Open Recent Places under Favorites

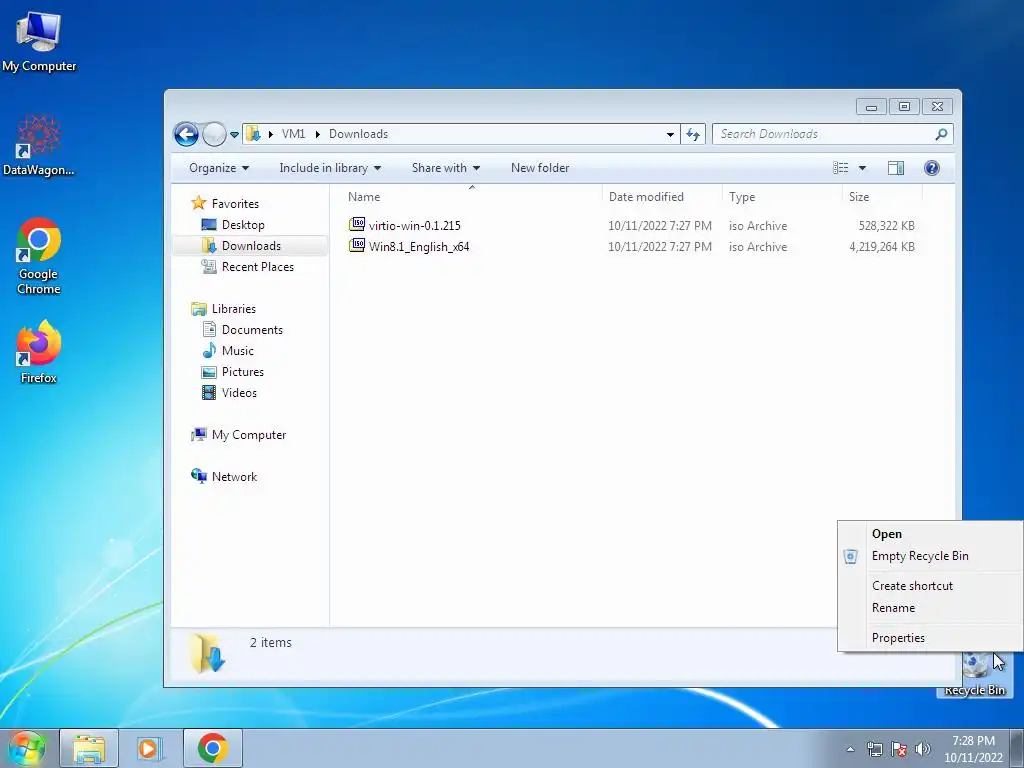click(x=257, y=266)
